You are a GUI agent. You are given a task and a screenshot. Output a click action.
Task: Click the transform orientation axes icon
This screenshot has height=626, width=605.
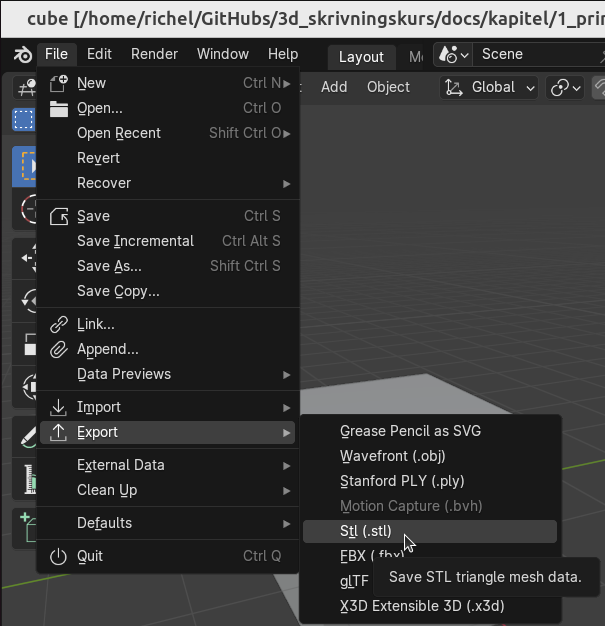pyautogui.click(x=454, y=87)
